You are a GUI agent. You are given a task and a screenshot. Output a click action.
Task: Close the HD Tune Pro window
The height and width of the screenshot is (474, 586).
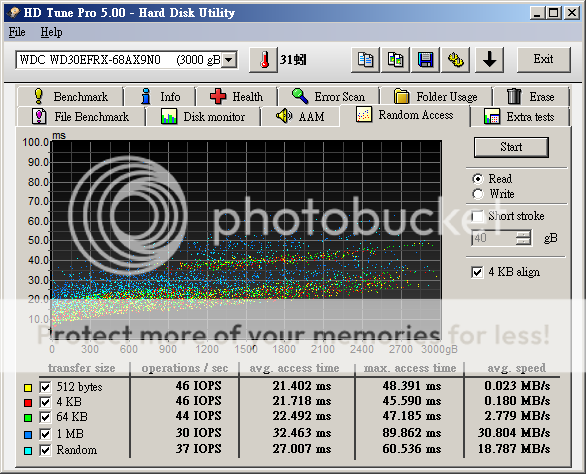572,13
